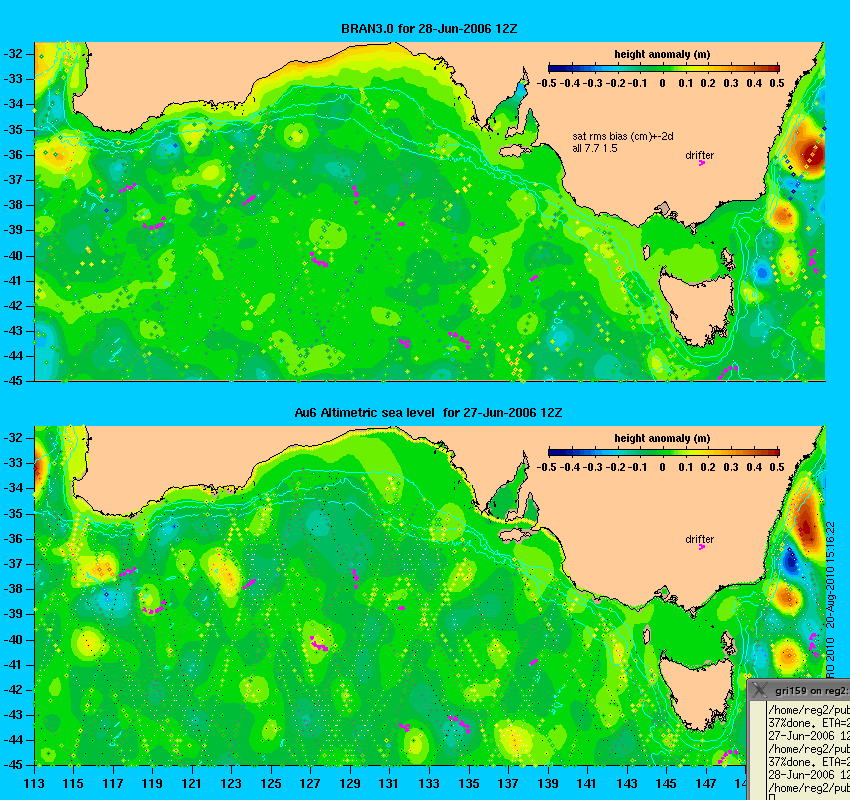Click the height anomaly colorbar on the bottom map
The width and height of the screenshot is (850, 800).
click(664, 452)
